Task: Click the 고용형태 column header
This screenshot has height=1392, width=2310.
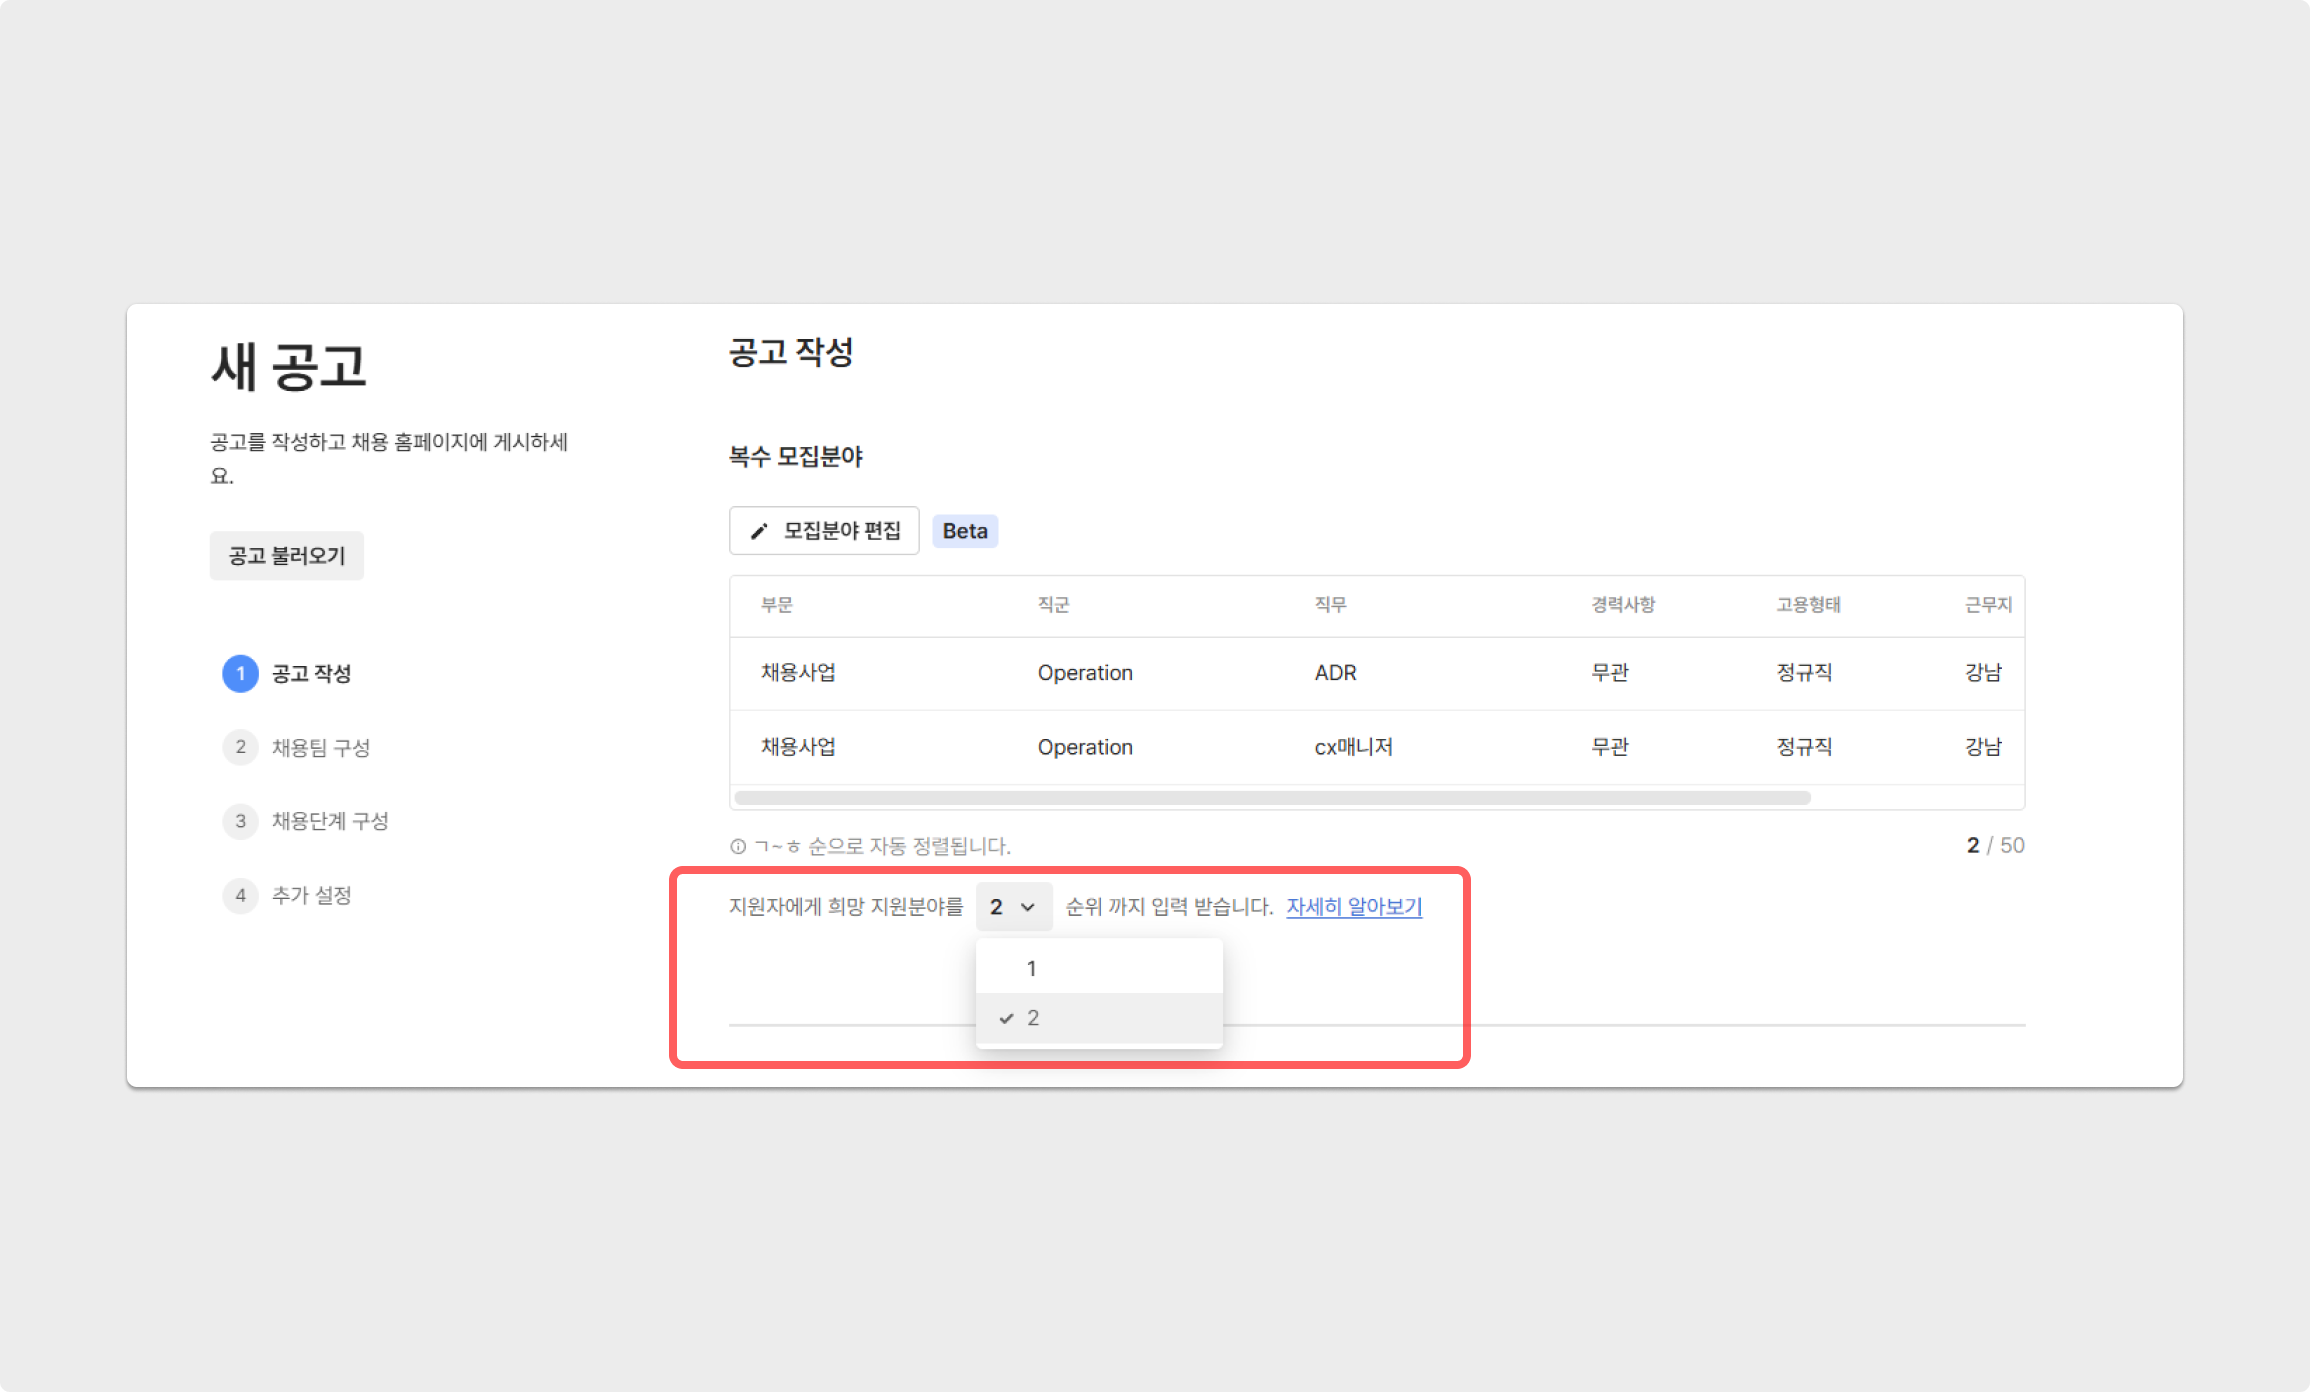Action: (1808, 605)
